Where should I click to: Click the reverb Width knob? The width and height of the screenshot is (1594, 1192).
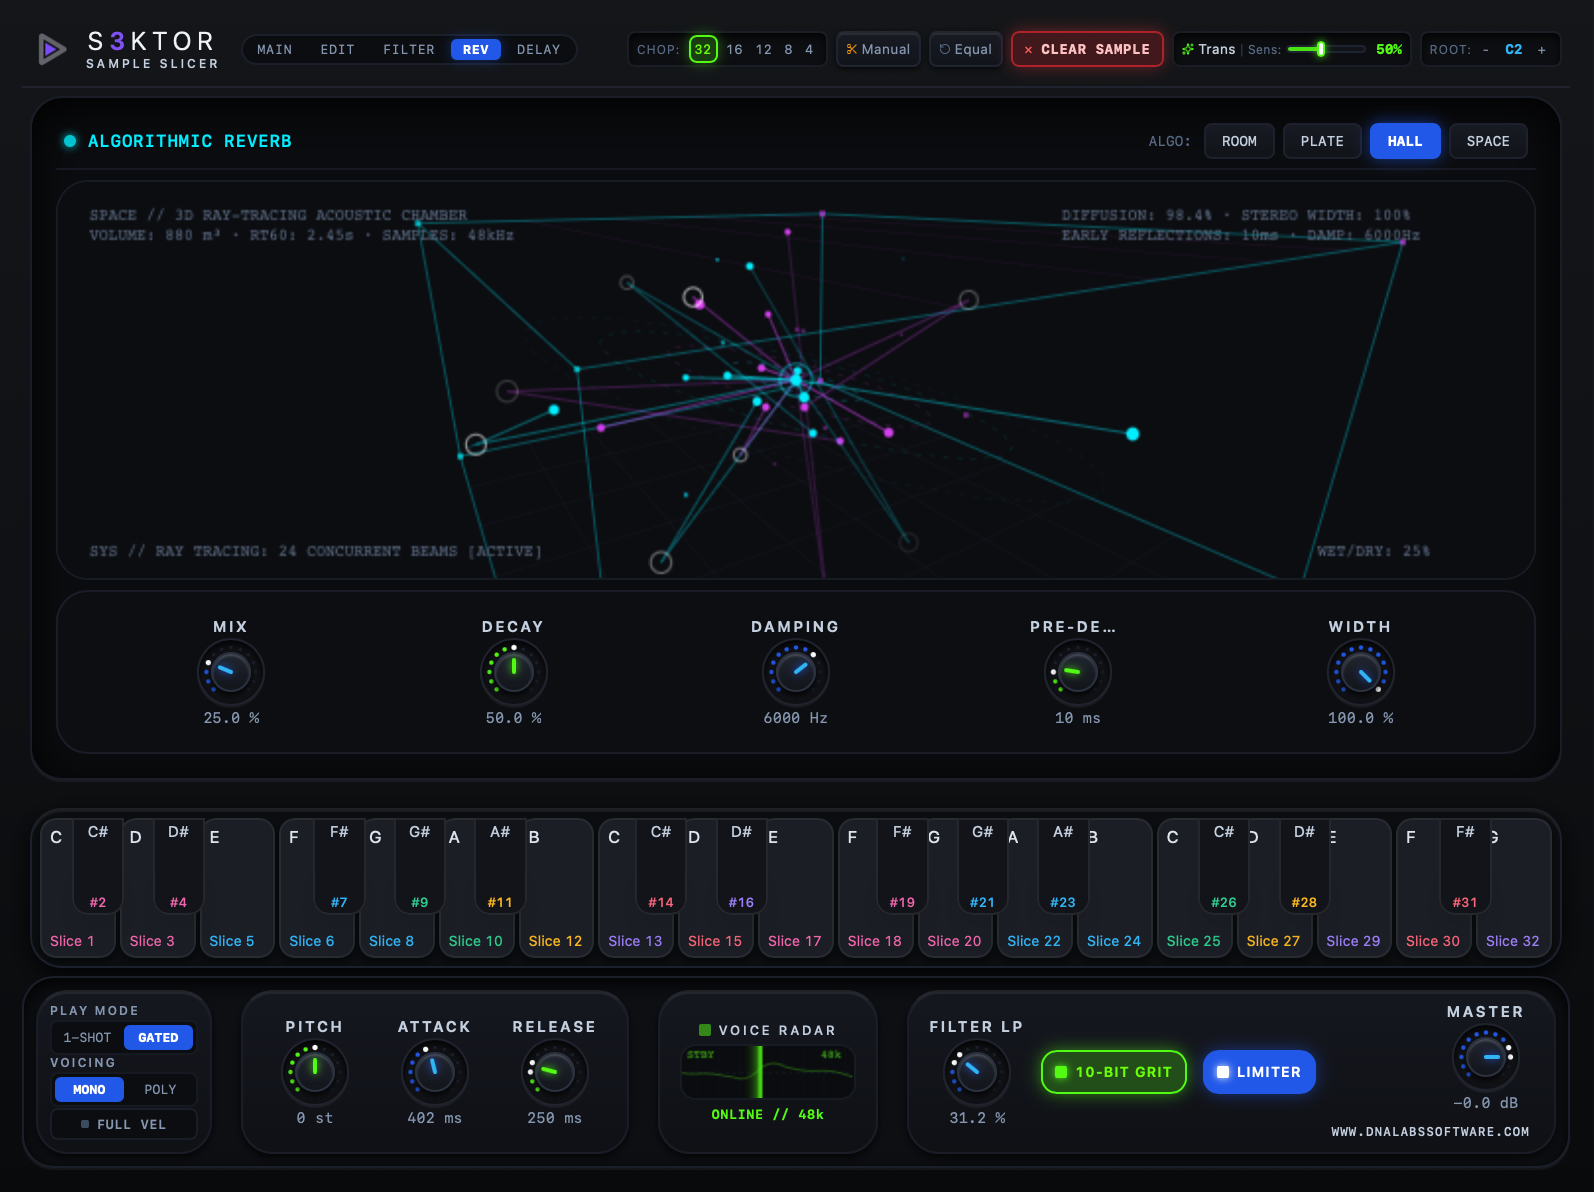click(1360, 672)
